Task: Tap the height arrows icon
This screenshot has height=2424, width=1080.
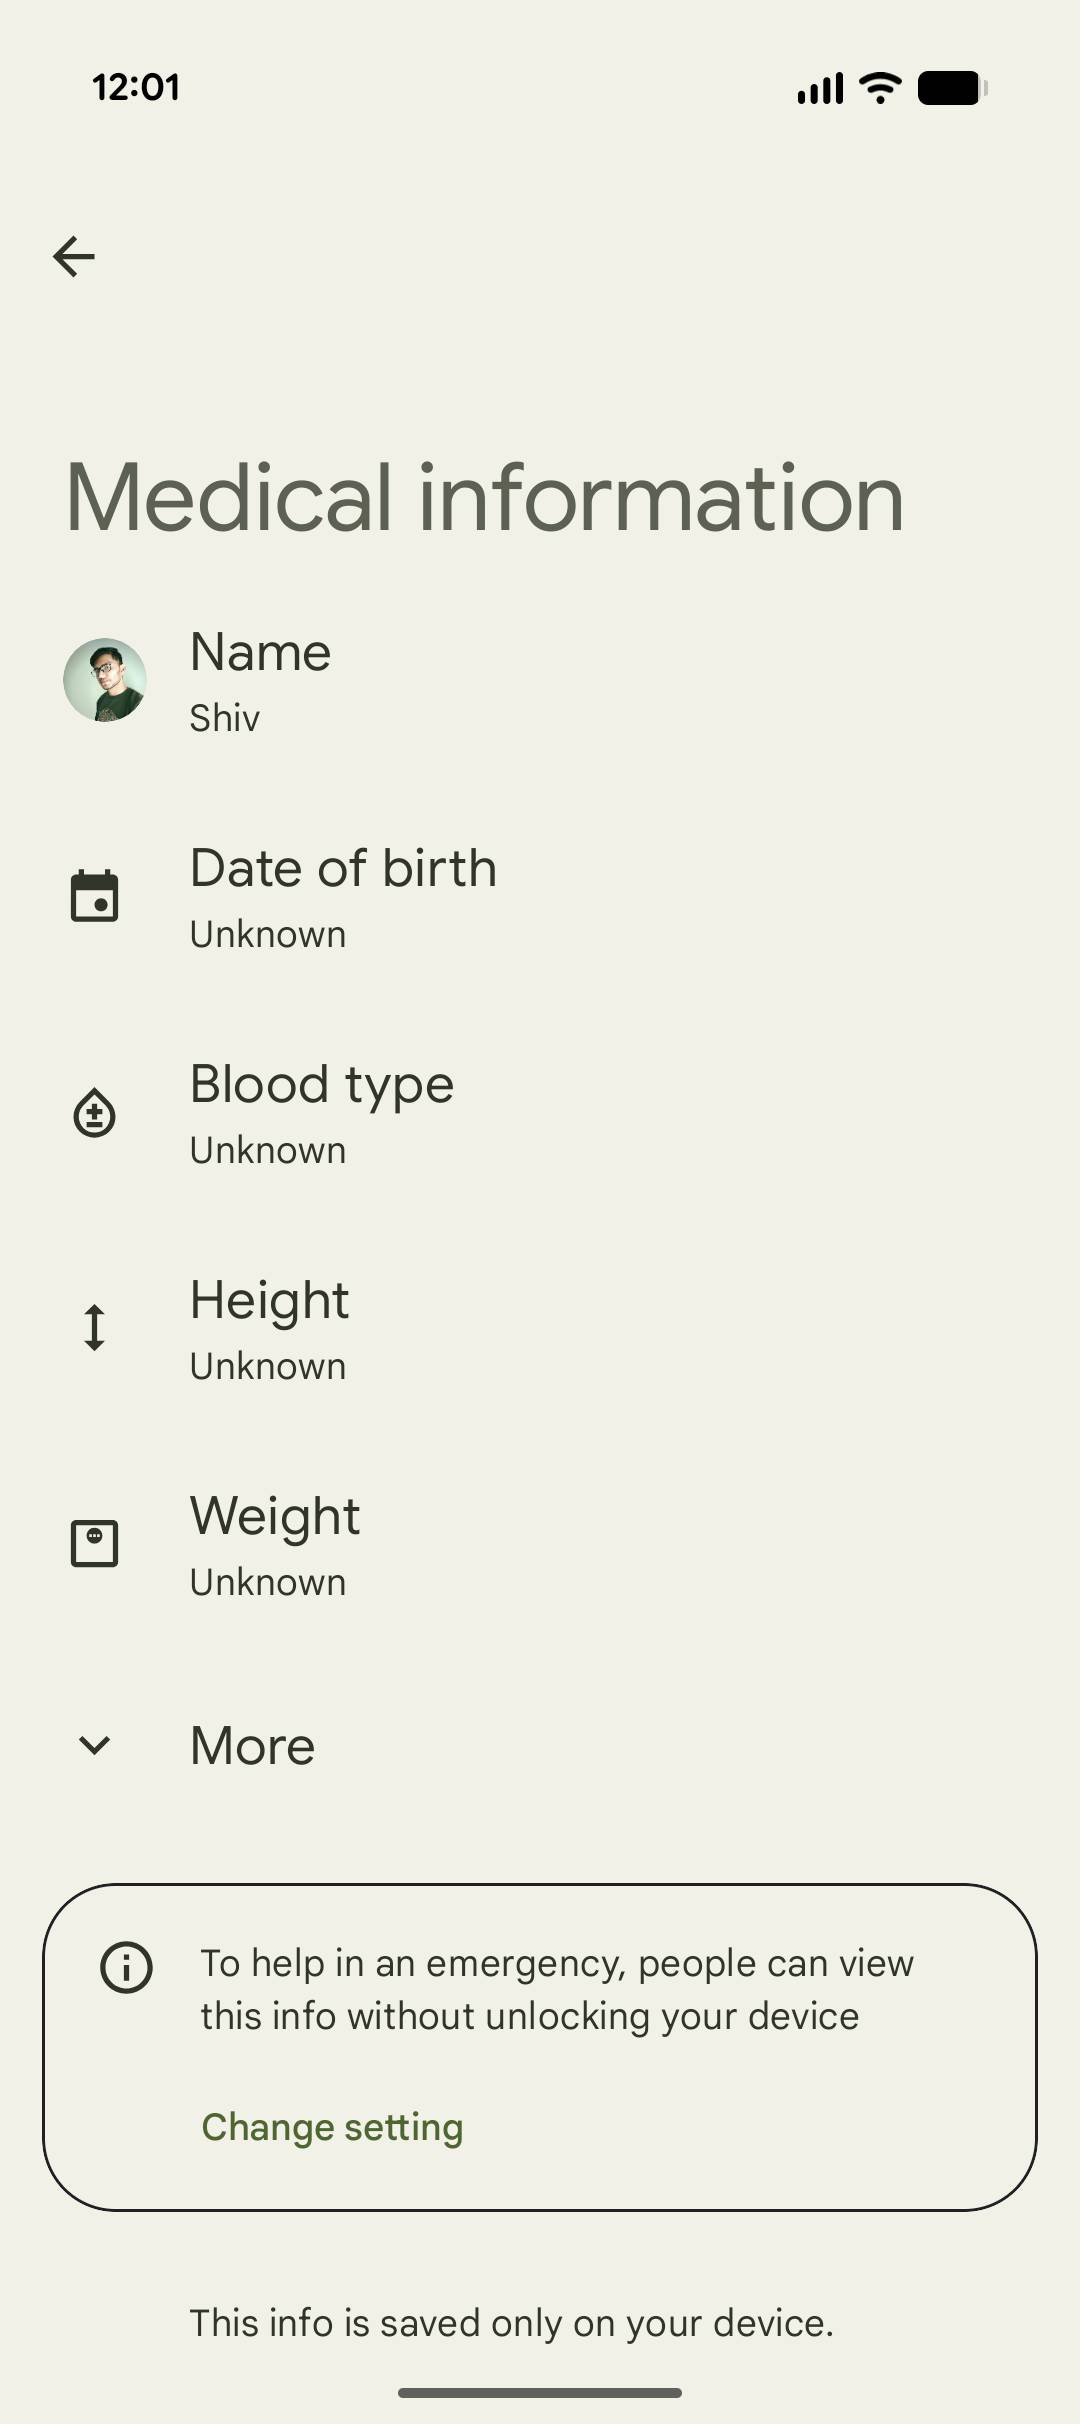Action: tap(95, 1328)
